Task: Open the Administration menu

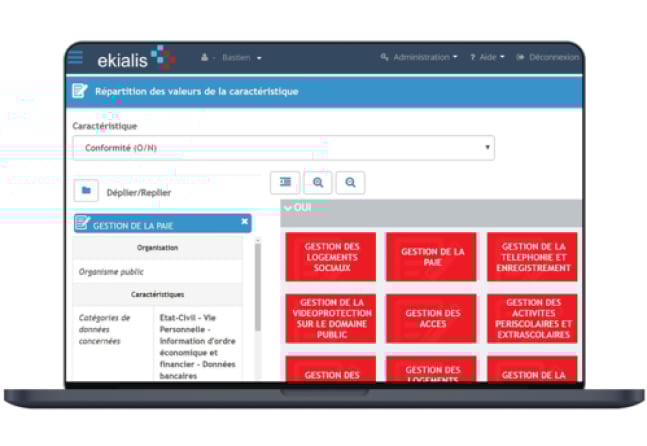Action: tap(420, 58)
